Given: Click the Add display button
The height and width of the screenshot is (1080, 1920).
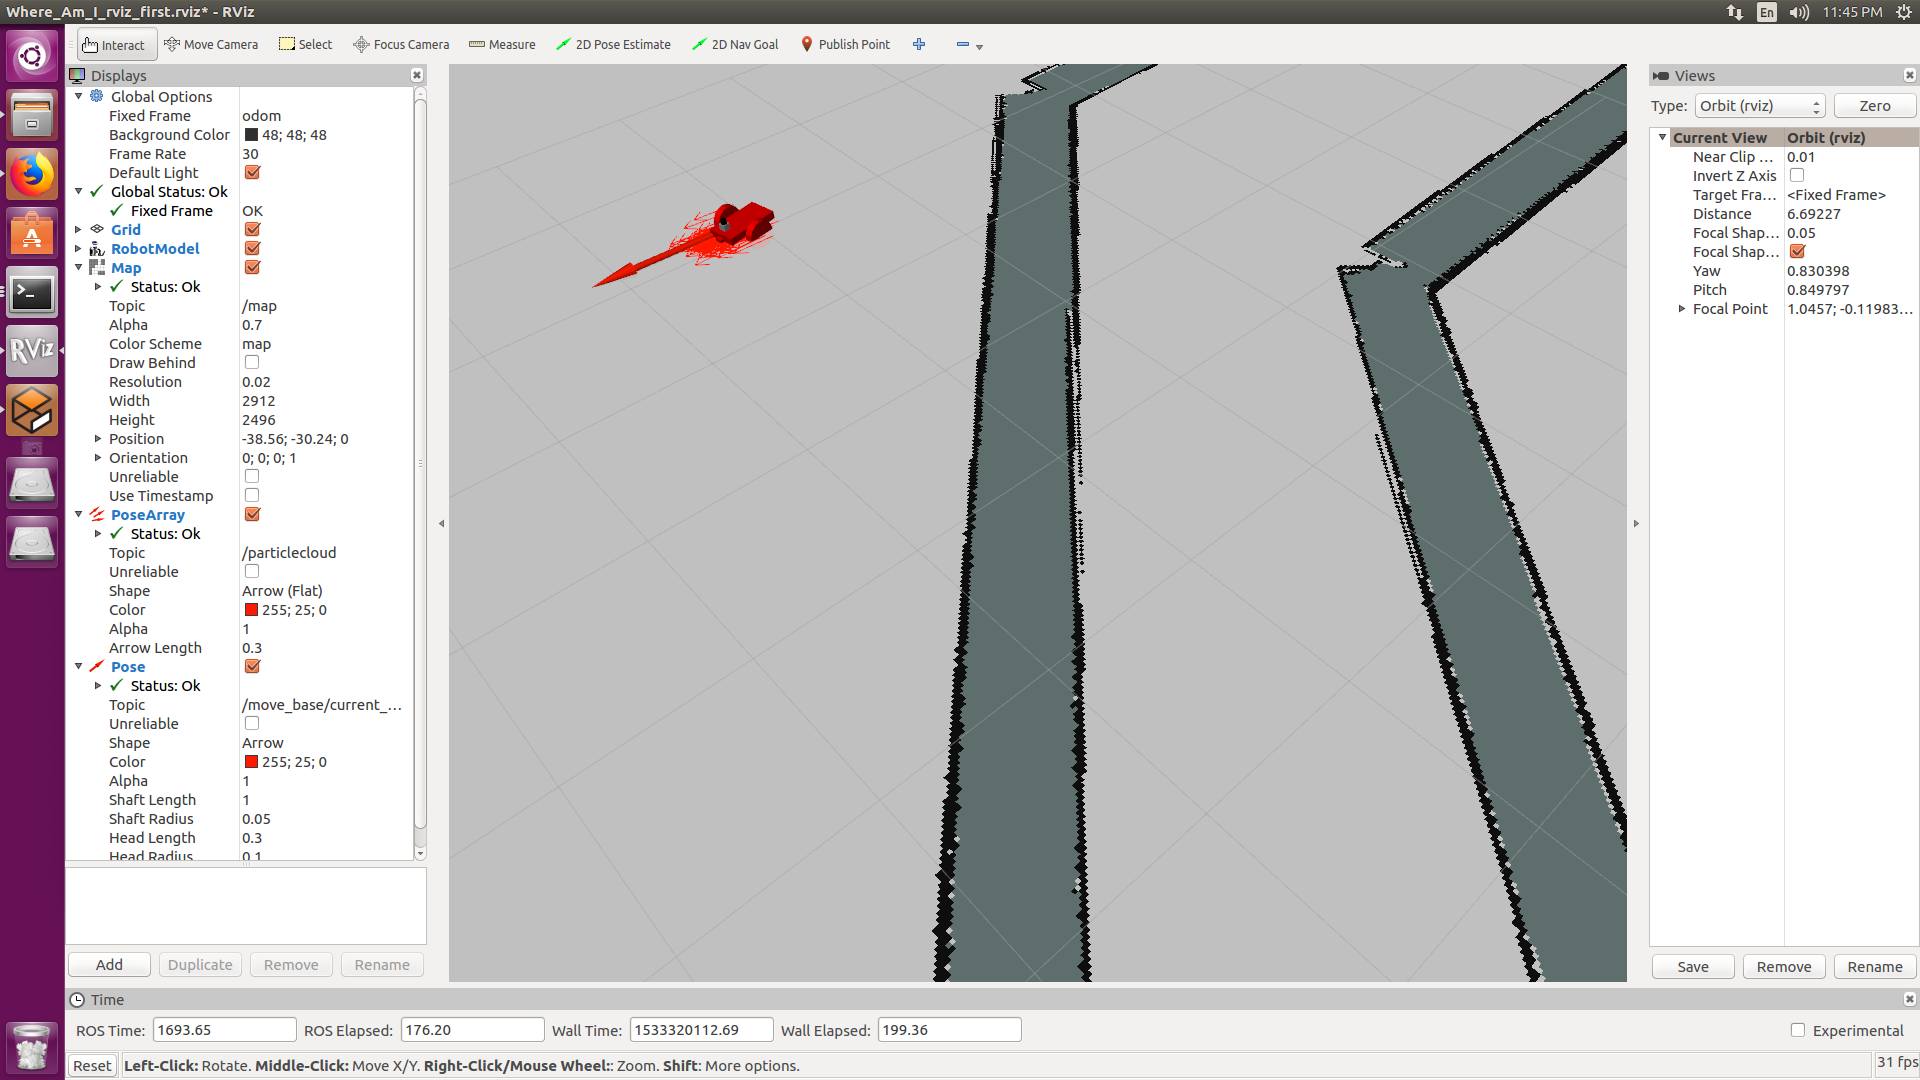Looking at the screenshot, I should click(109, 965).
